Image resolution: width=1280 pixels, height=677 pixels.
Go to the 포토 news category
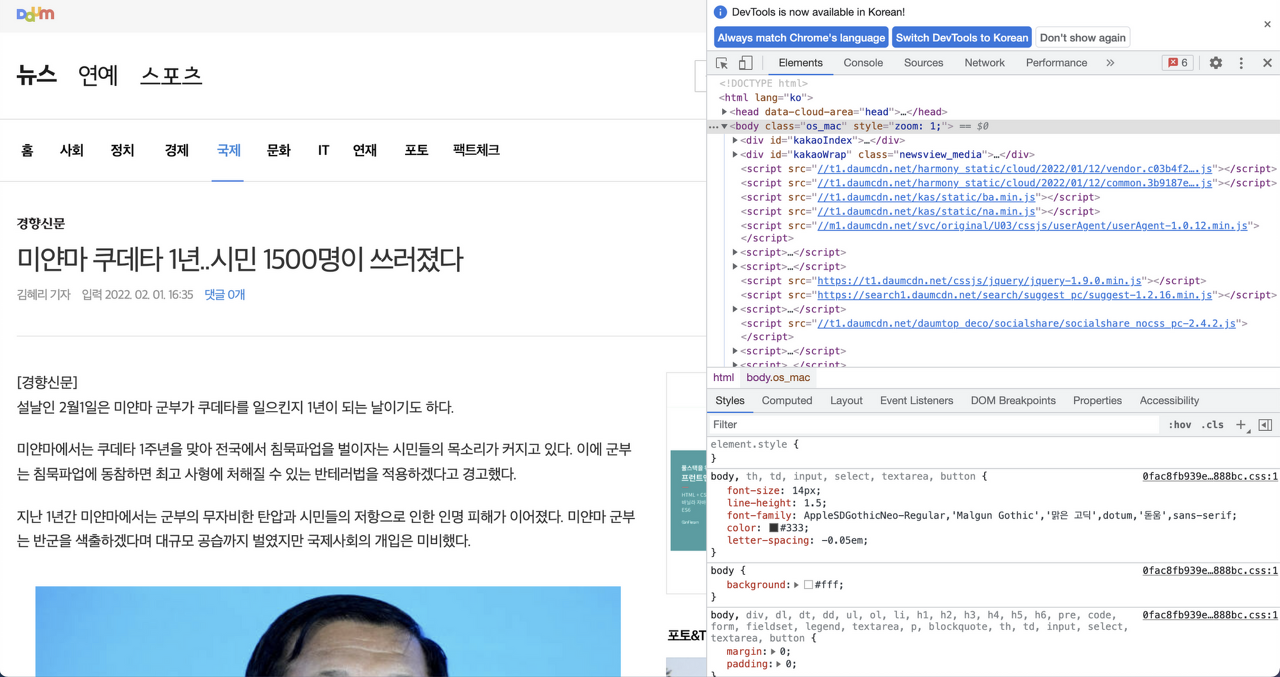click(x=416, y=151)
